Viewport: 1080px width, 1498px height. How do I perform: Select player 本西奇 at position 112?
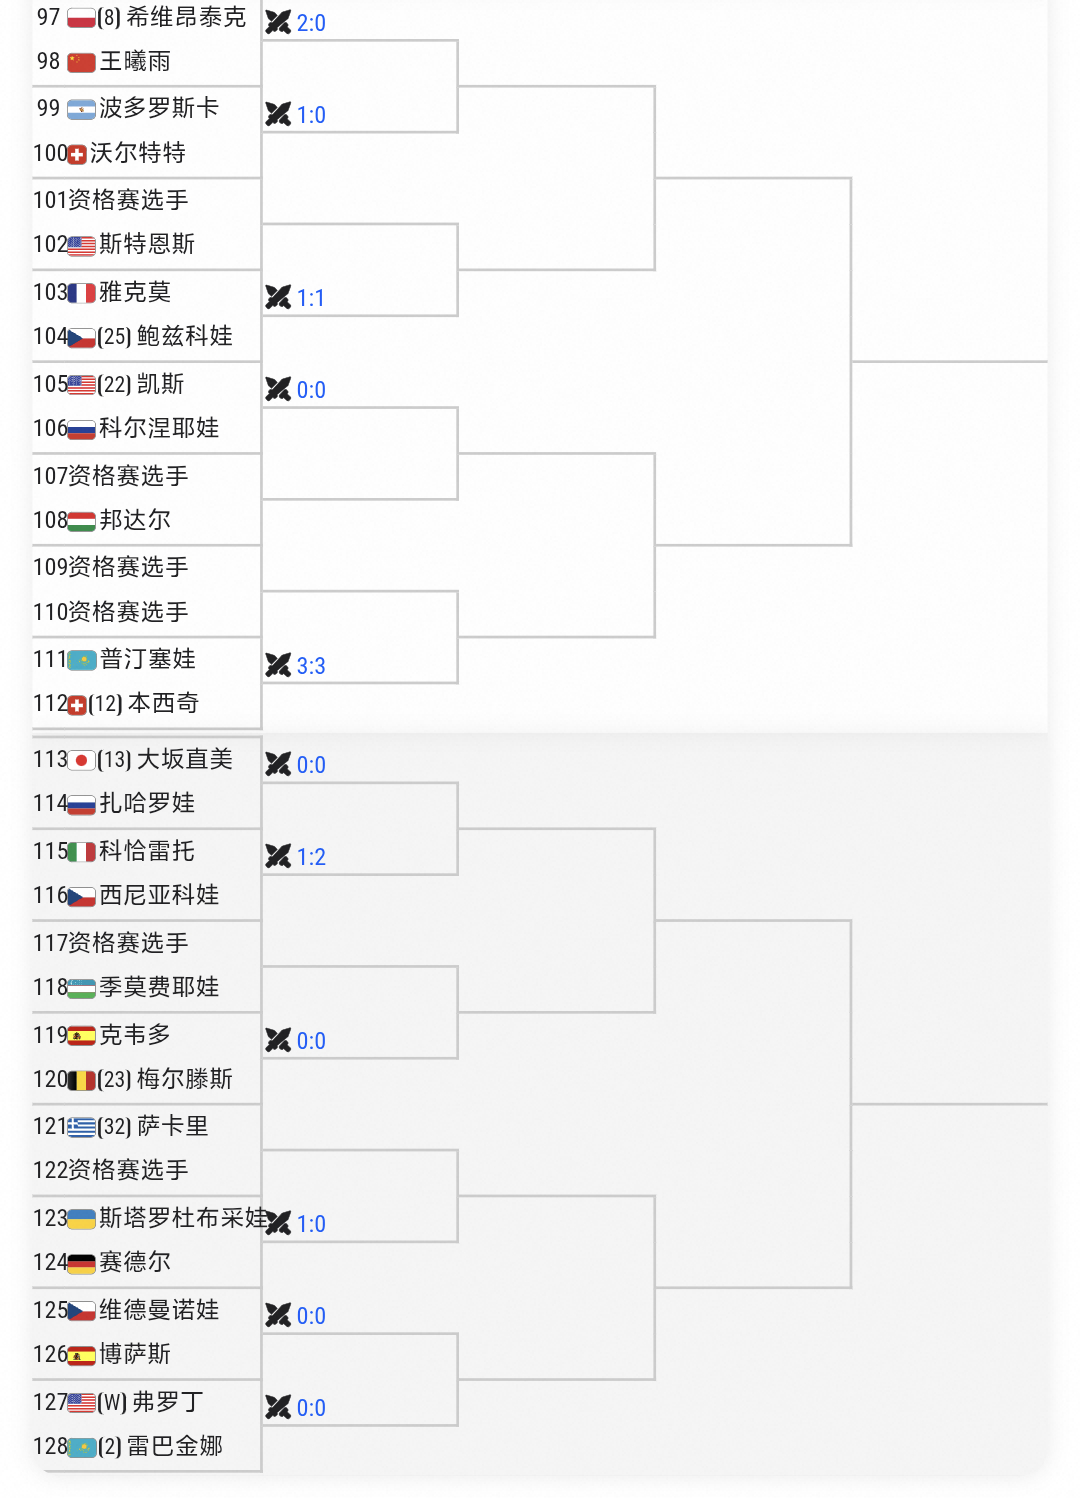point(163,703)
